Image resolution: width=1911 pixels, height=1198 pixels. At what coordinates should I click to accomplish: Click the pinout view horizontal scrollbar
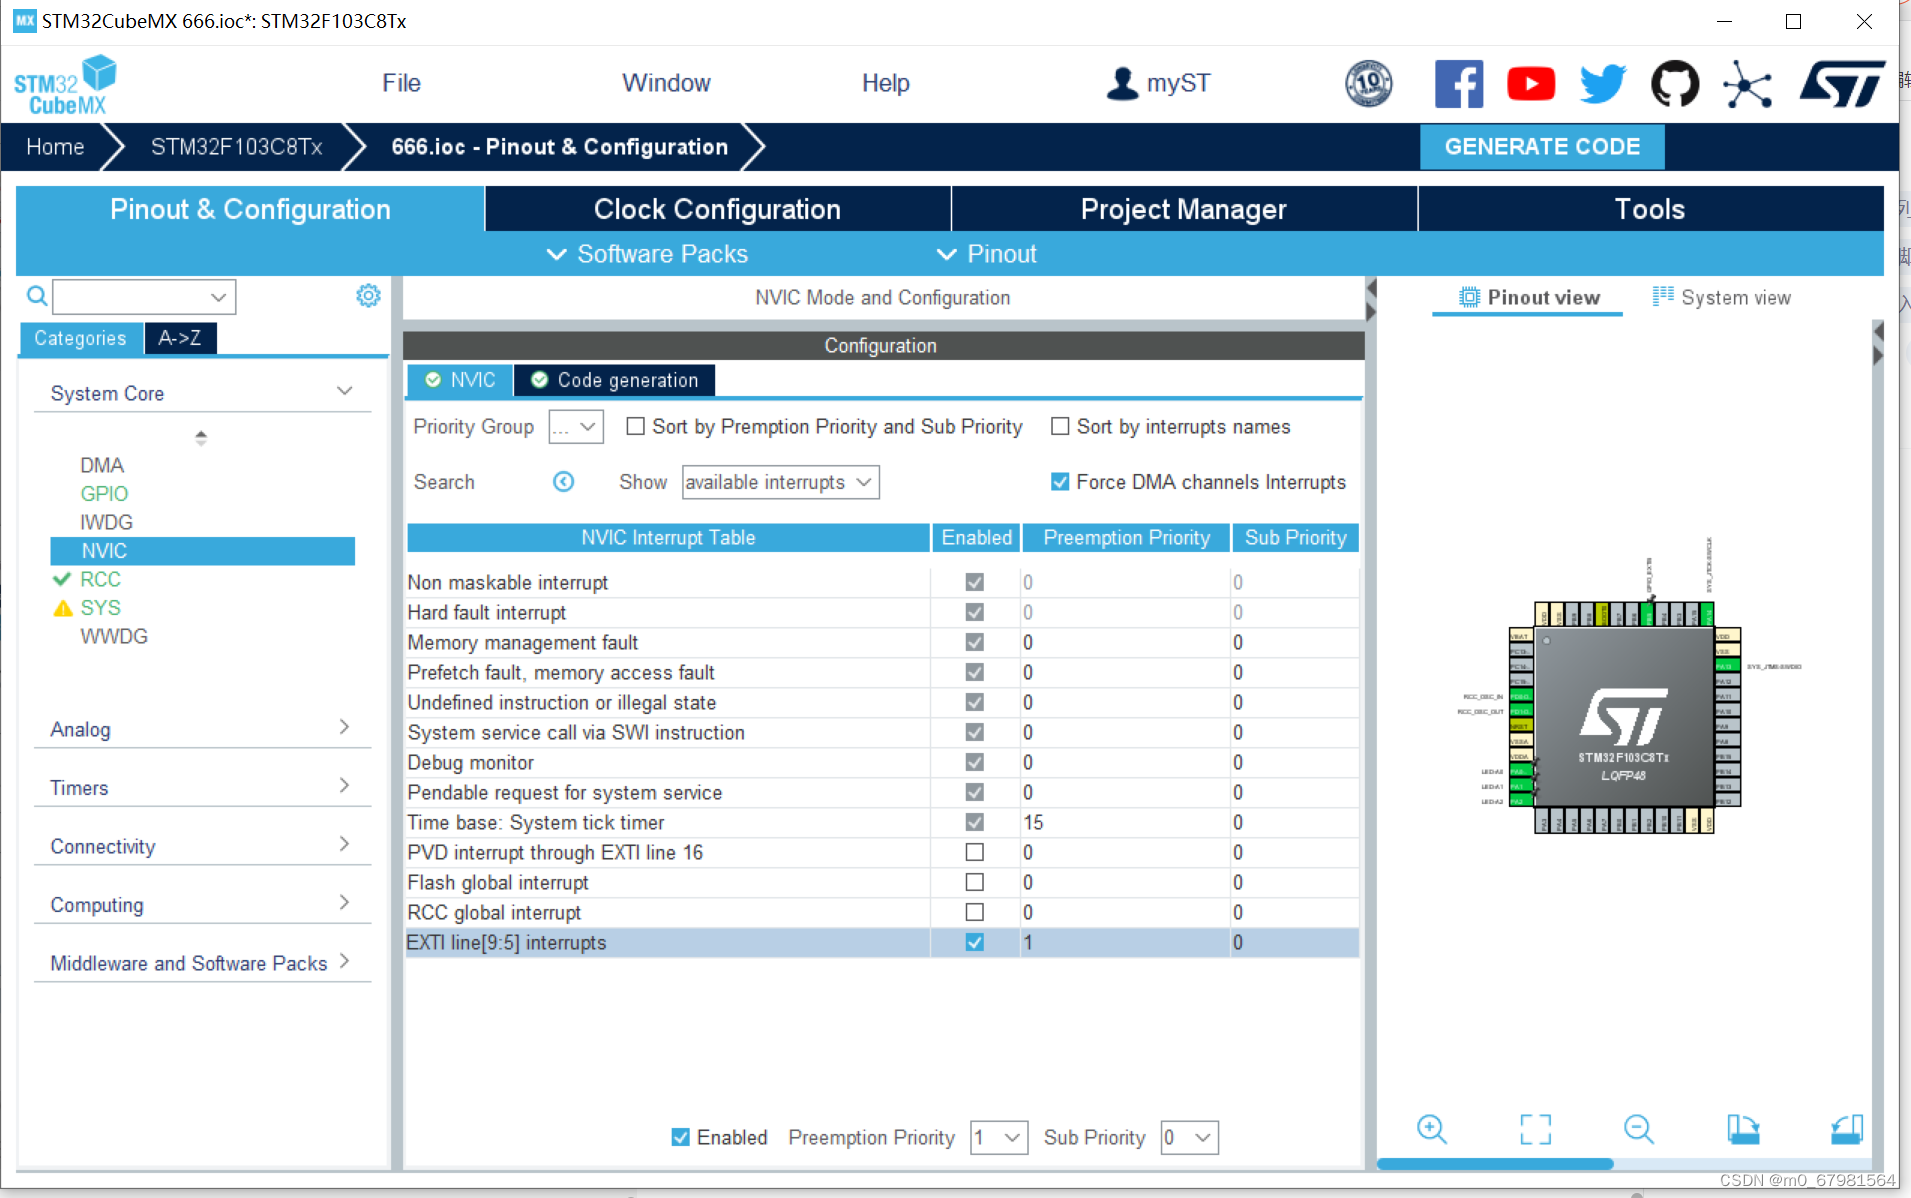click(x=1495, y=1164)
